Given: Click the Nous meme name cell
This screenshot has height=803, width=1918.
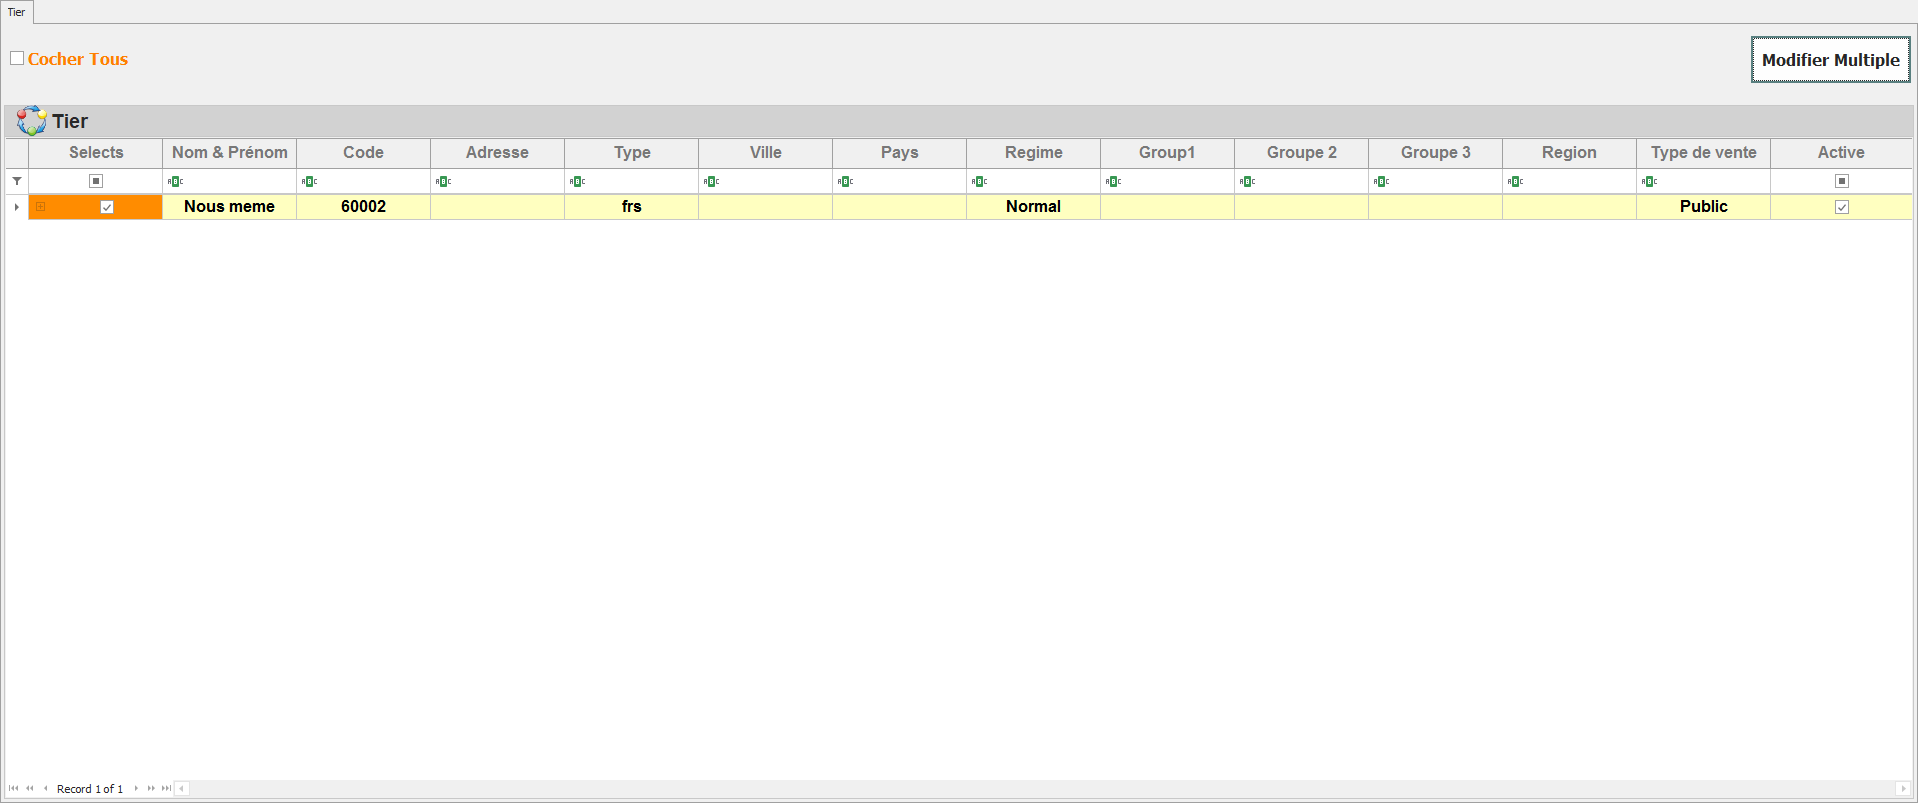Looking at the screenshot, I should 229,207.
